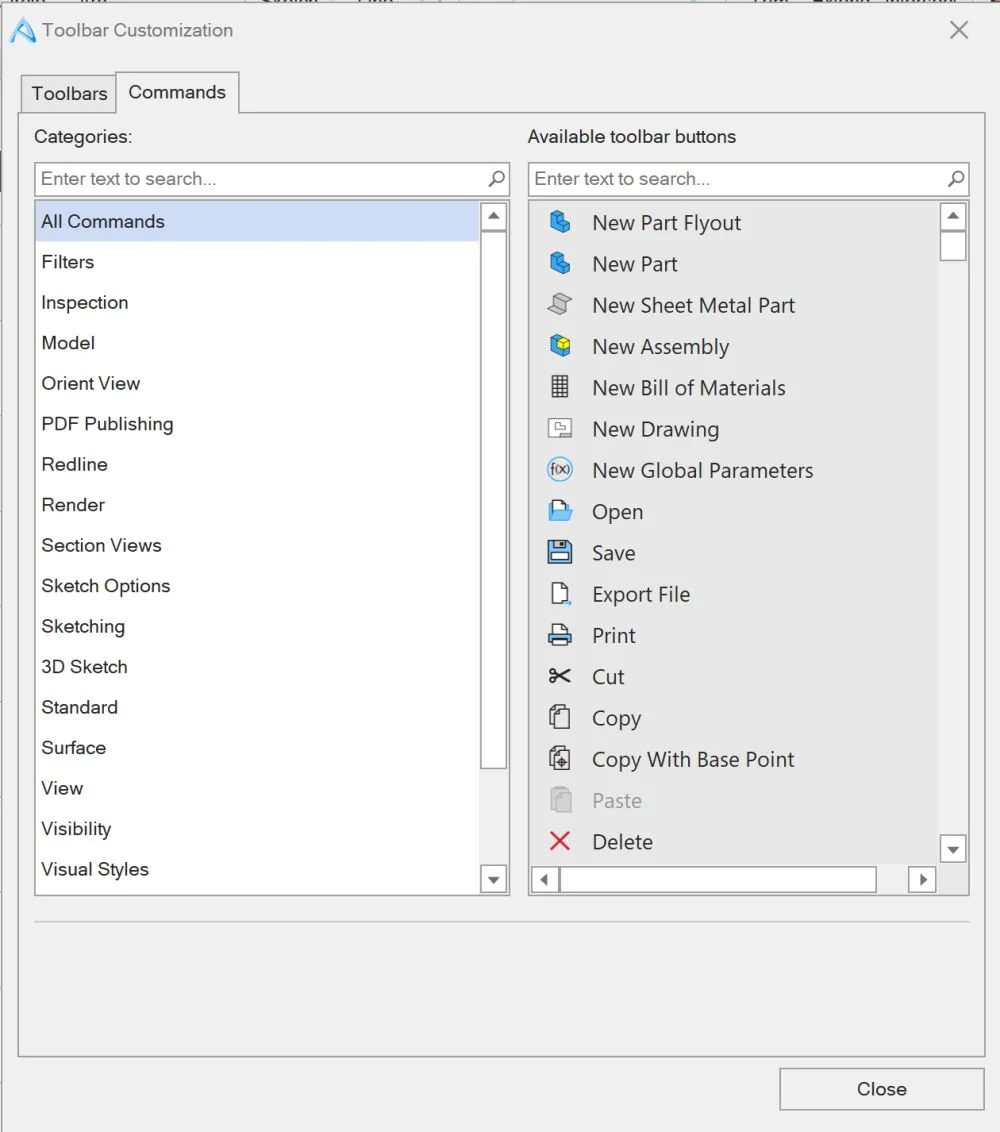Click the red Delete X icon
This screenshot has width=1000, height=1132.
pyautogui.click(x=560, y=841)
